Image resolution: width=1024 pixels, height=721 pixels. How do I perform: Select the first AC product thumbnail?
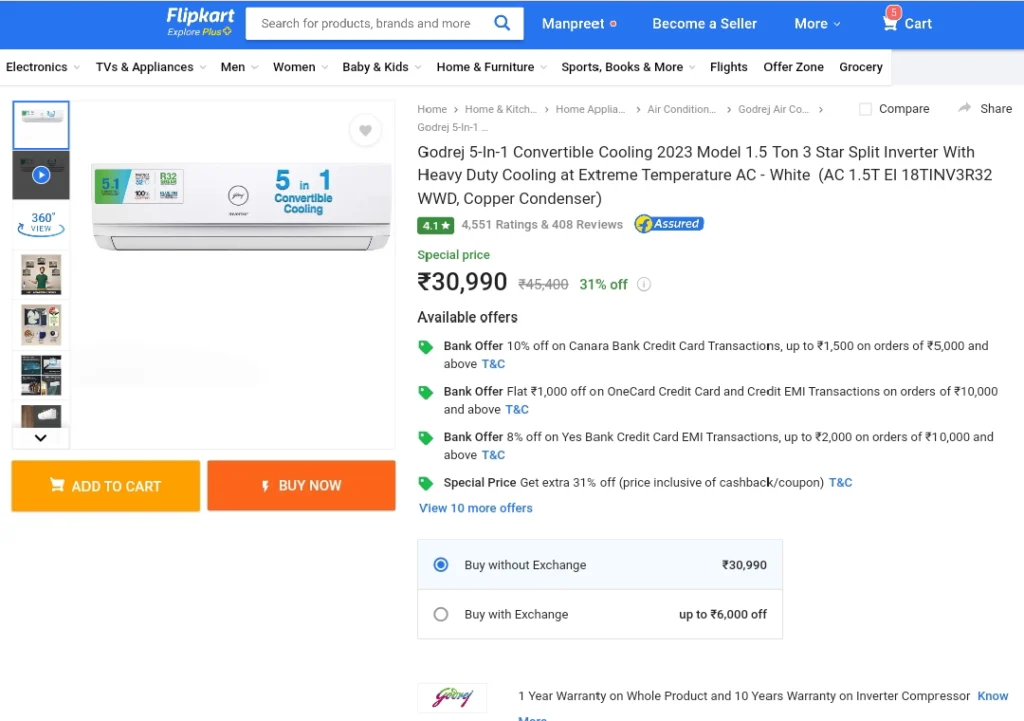click(41, 125)
